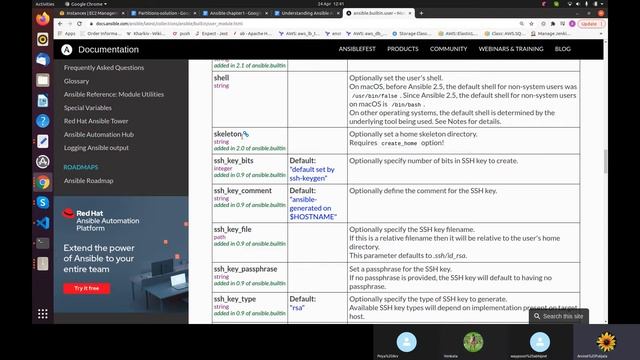Open the Glossary sidebar link
This screenshot has width=640, height=360.
click(76, 81)
